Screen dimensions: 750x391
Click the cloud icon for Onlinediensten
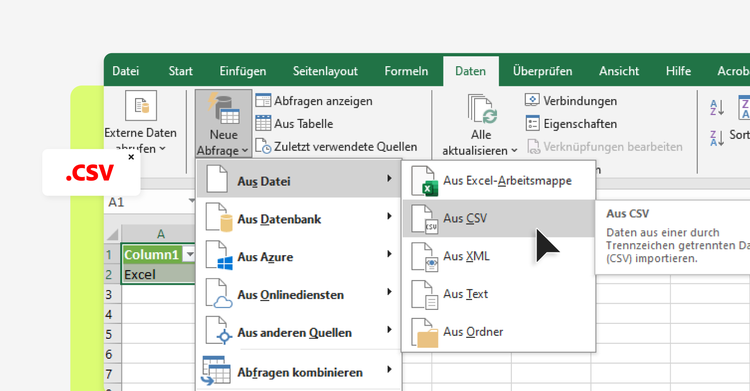(222, 302)
